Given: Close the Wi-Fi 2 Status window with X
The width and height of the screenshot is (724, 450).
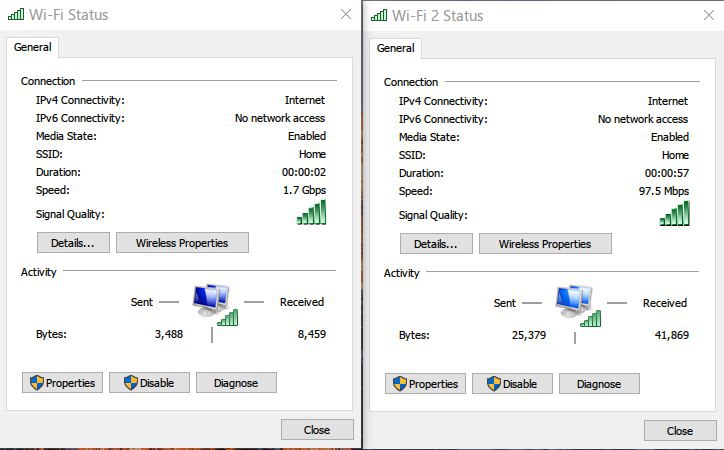Looking at the screenshot, I should pos(709,15).
